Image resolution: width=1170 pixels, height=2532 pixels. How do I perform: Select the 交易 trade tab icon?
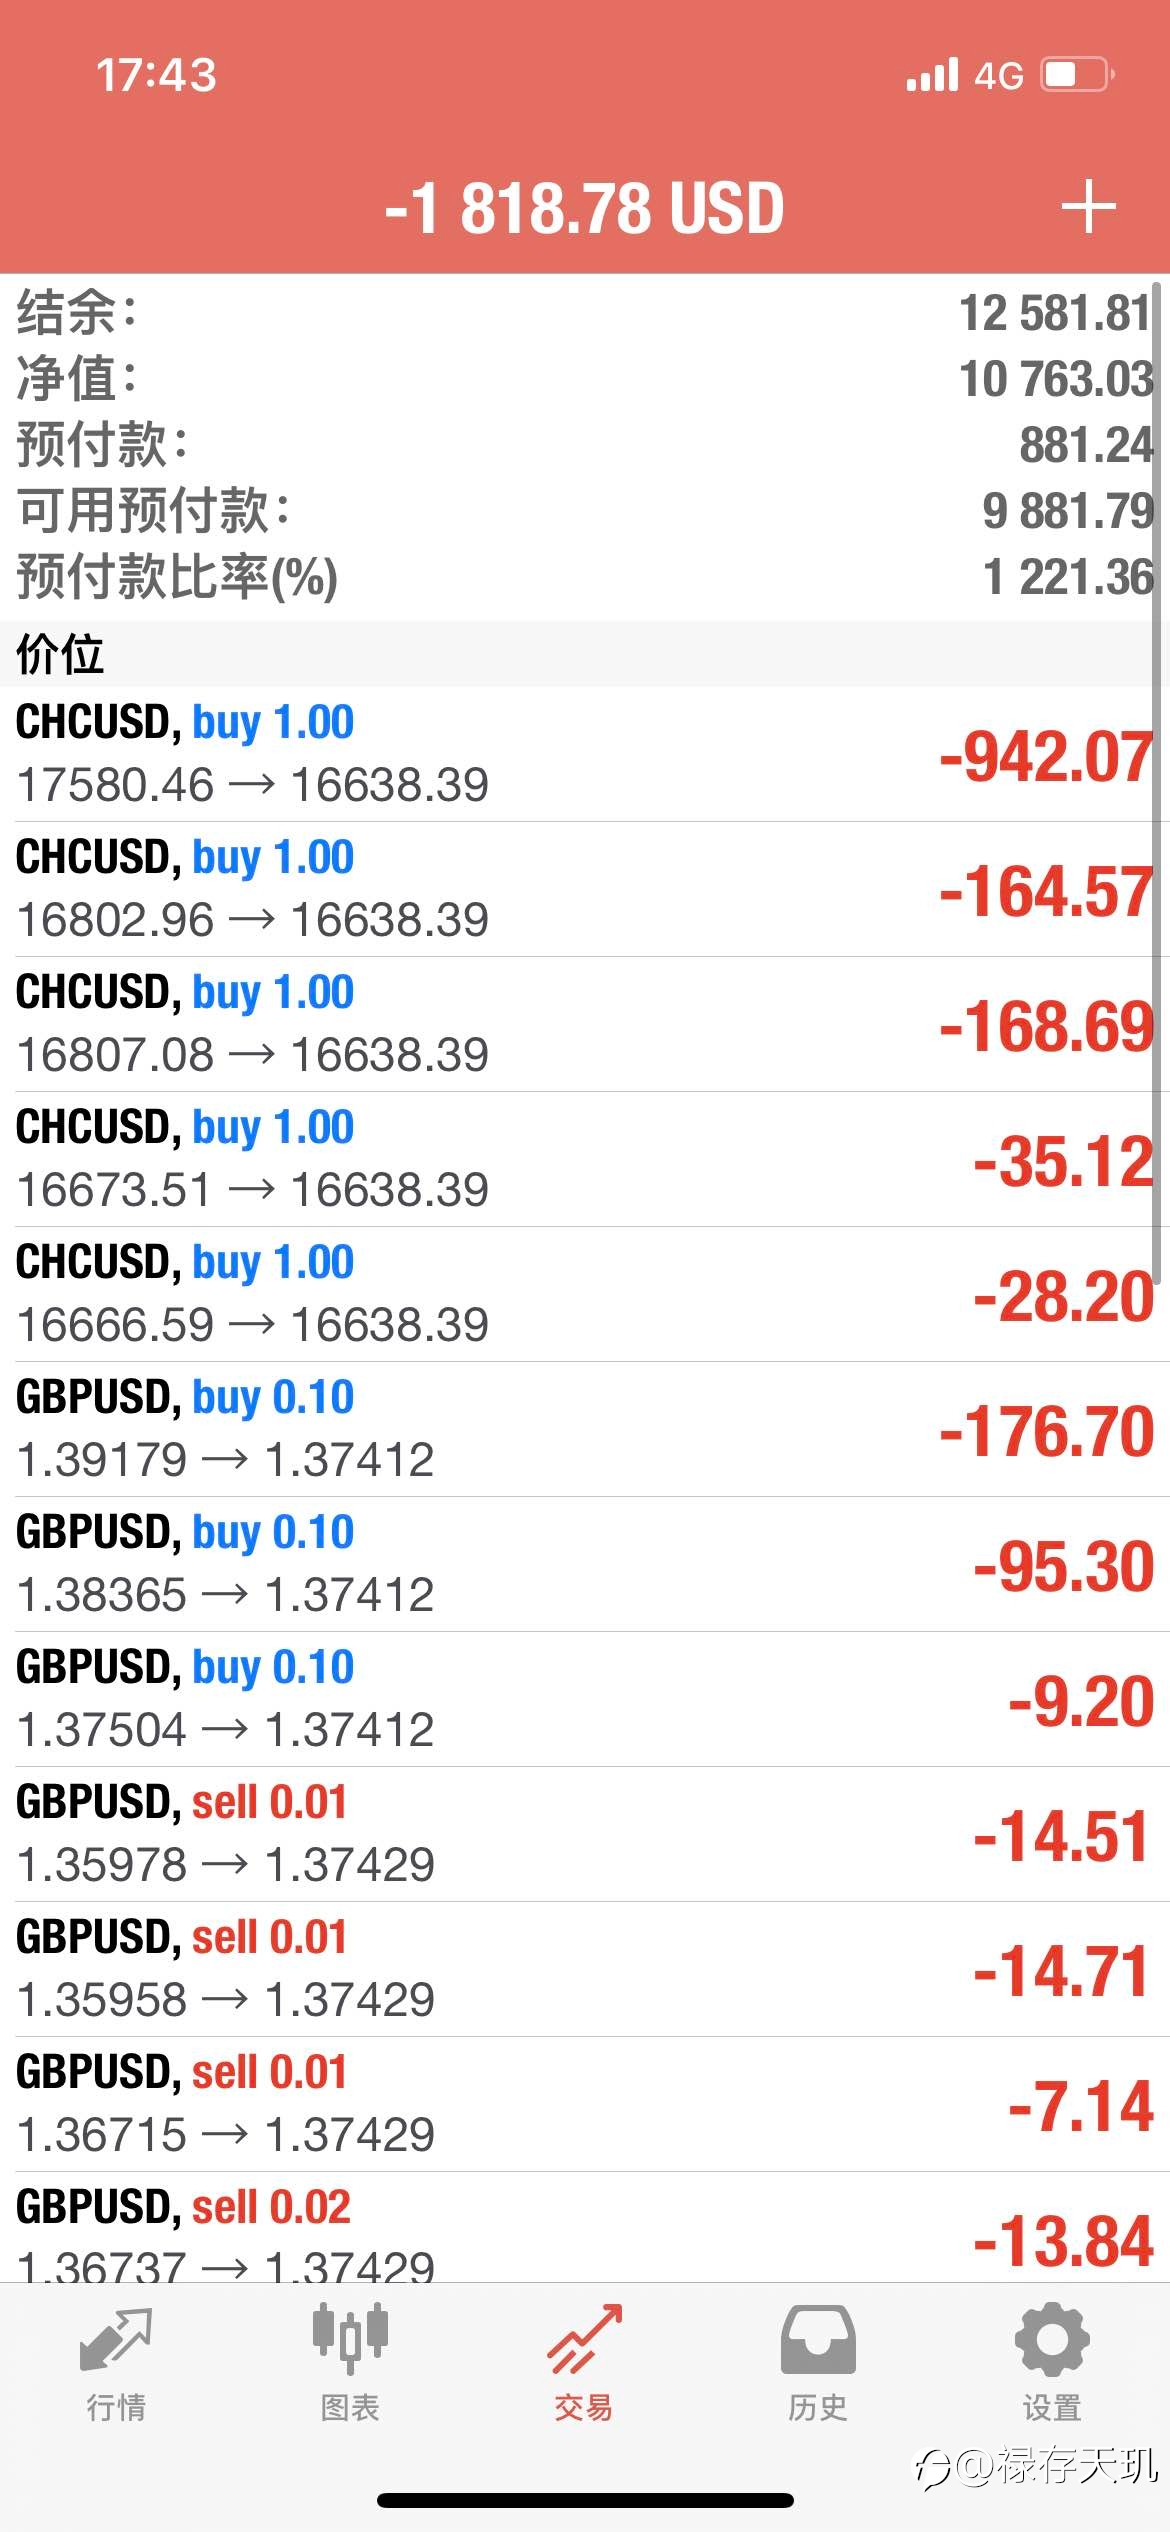click(584, 2338)
